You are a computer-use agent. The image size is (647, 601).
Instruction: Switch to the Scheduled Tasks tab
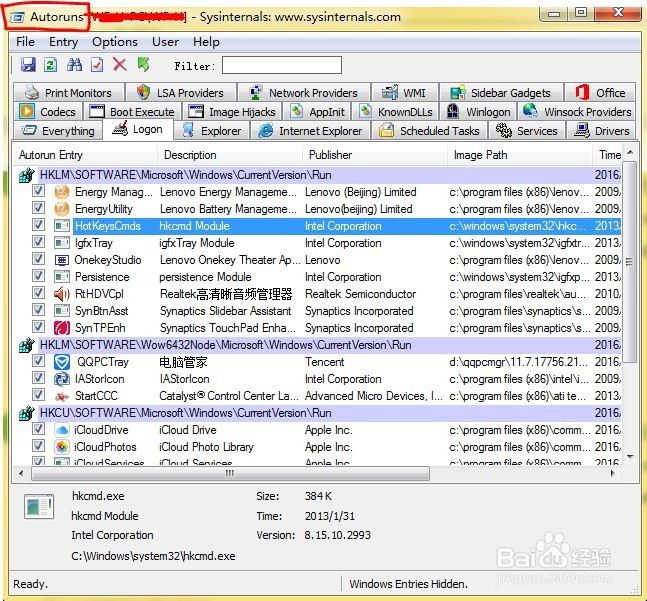pos(429,131)
